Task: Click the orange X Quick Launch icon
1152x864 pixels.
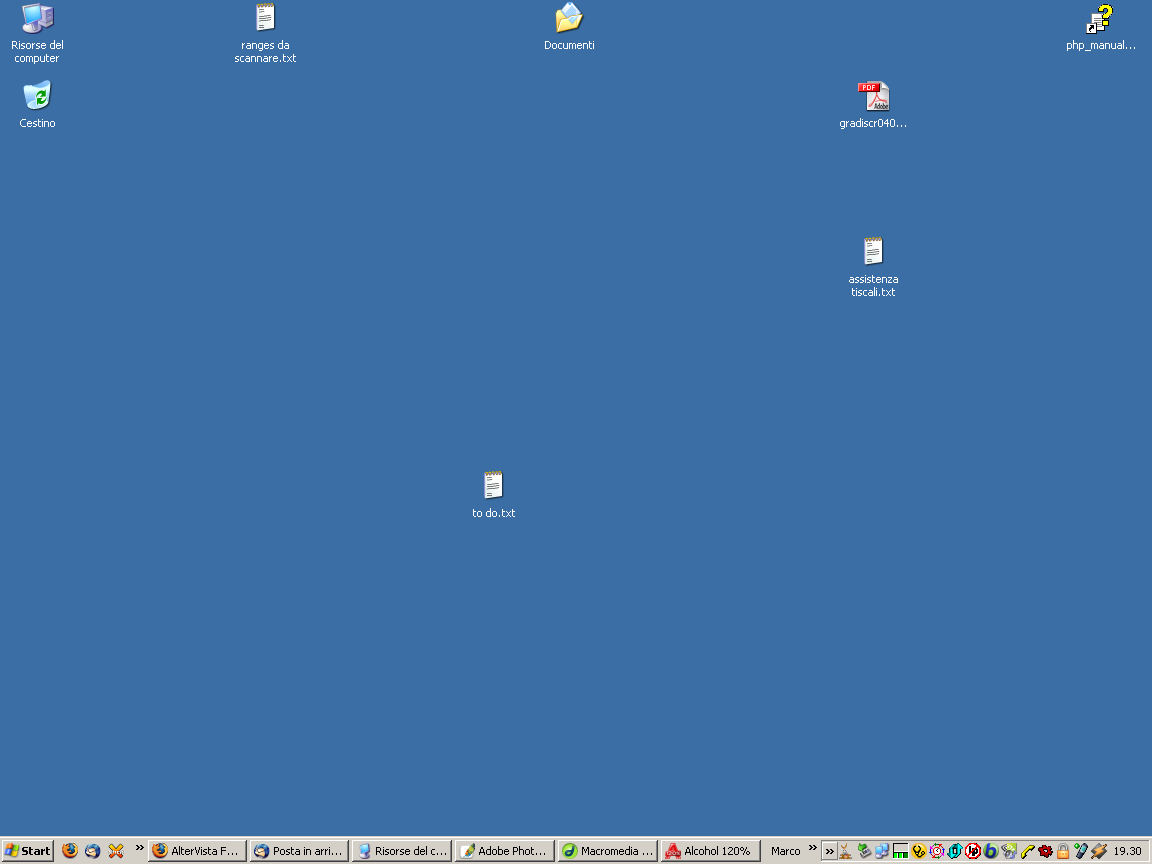Action: pos(116,851)
